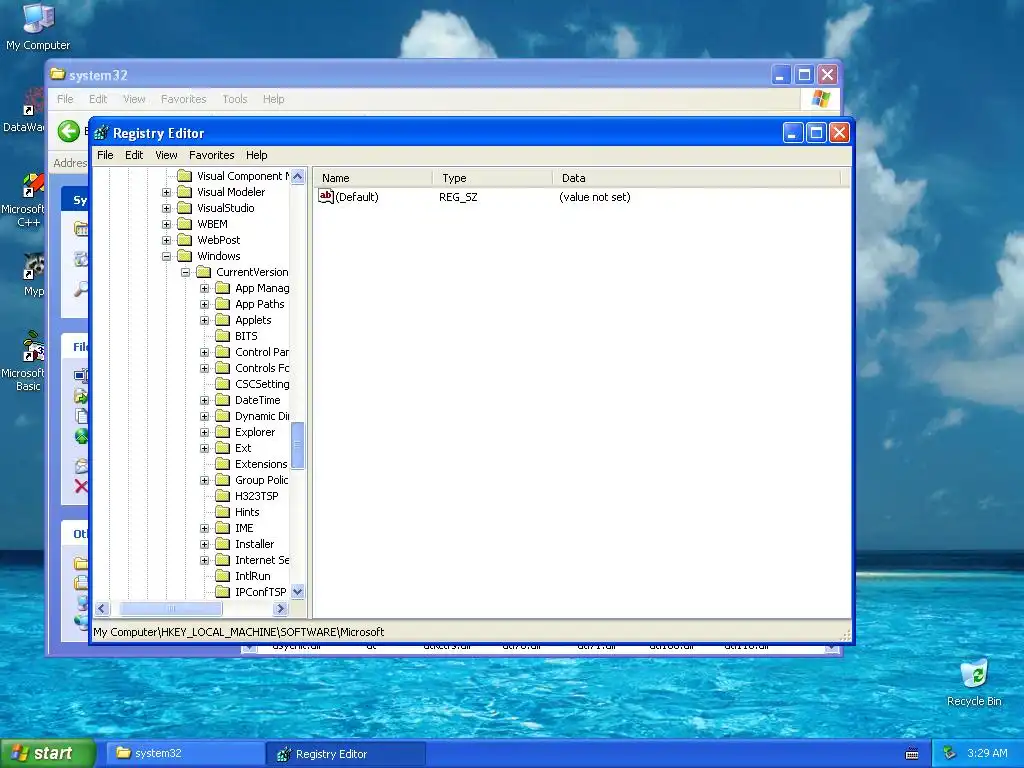Click the (value not set) data cell
The image size is (1024, 768).
594,197
